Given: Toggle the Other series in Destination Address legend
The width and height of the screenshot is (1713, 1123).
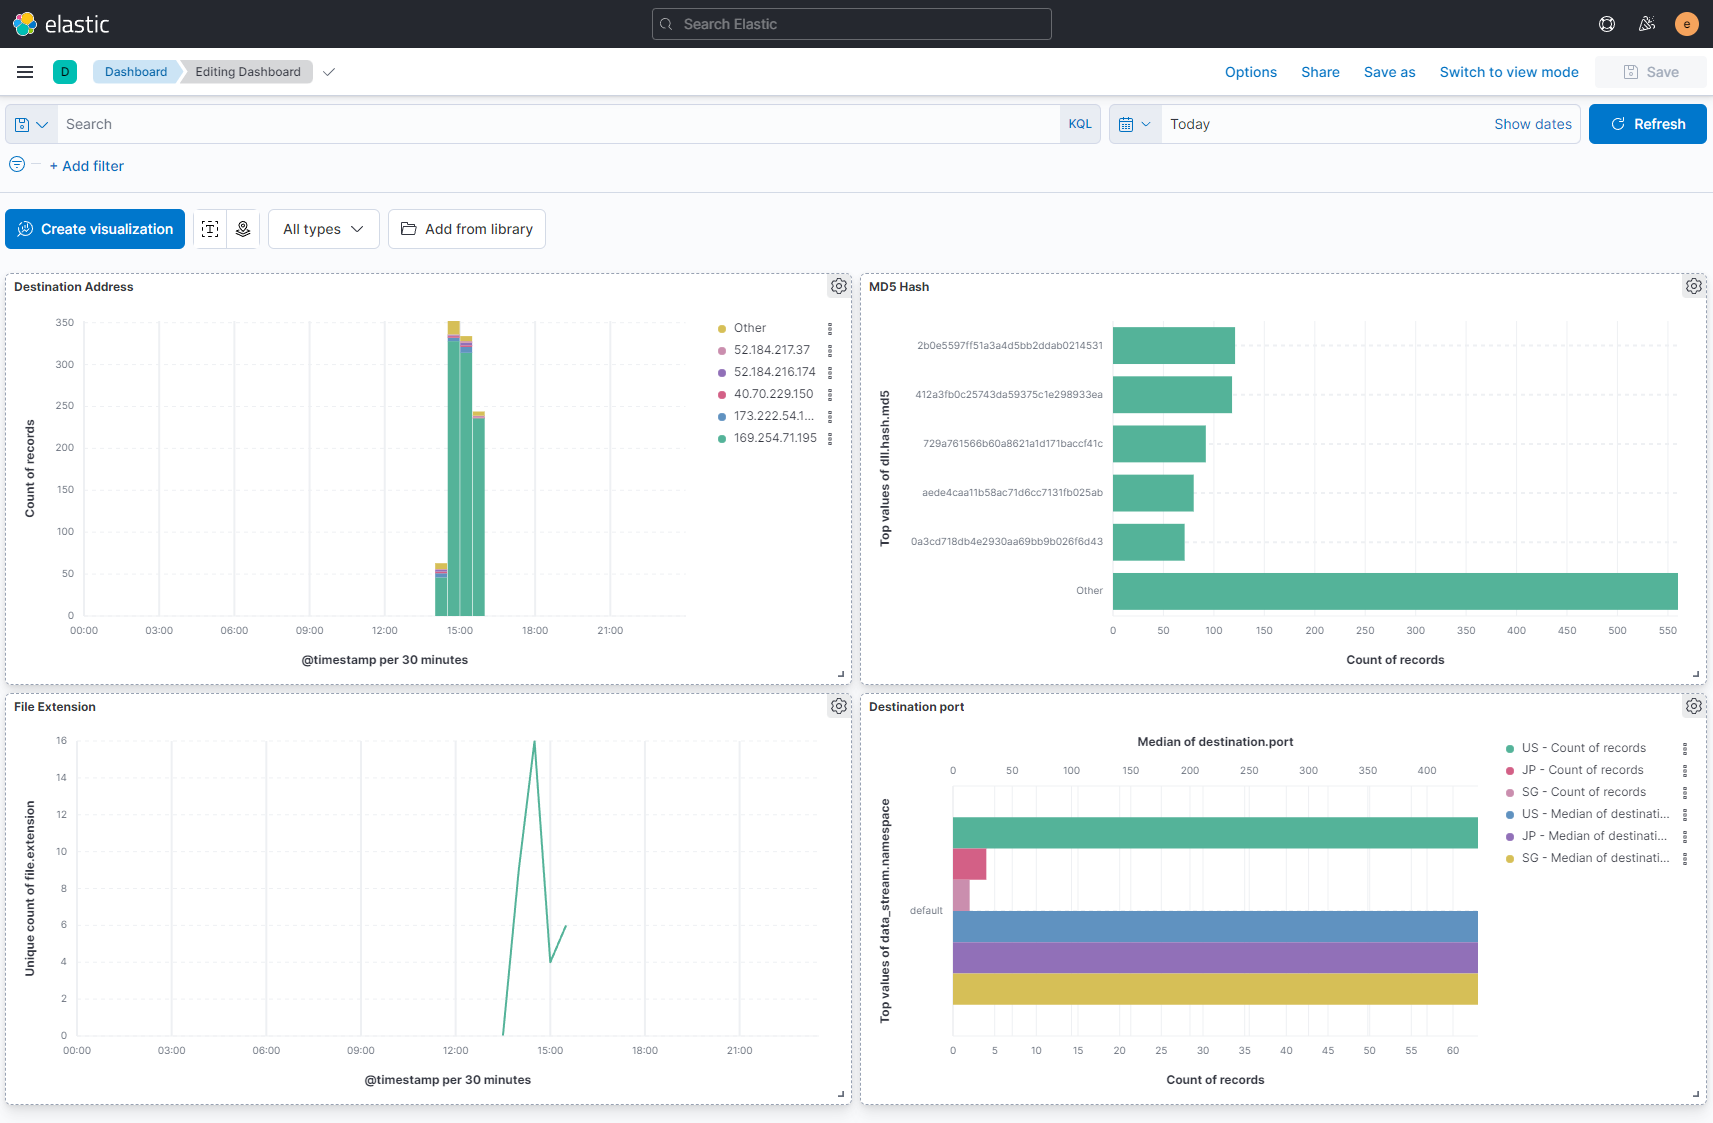Looking at the screenshot, I should pos(749,327).
